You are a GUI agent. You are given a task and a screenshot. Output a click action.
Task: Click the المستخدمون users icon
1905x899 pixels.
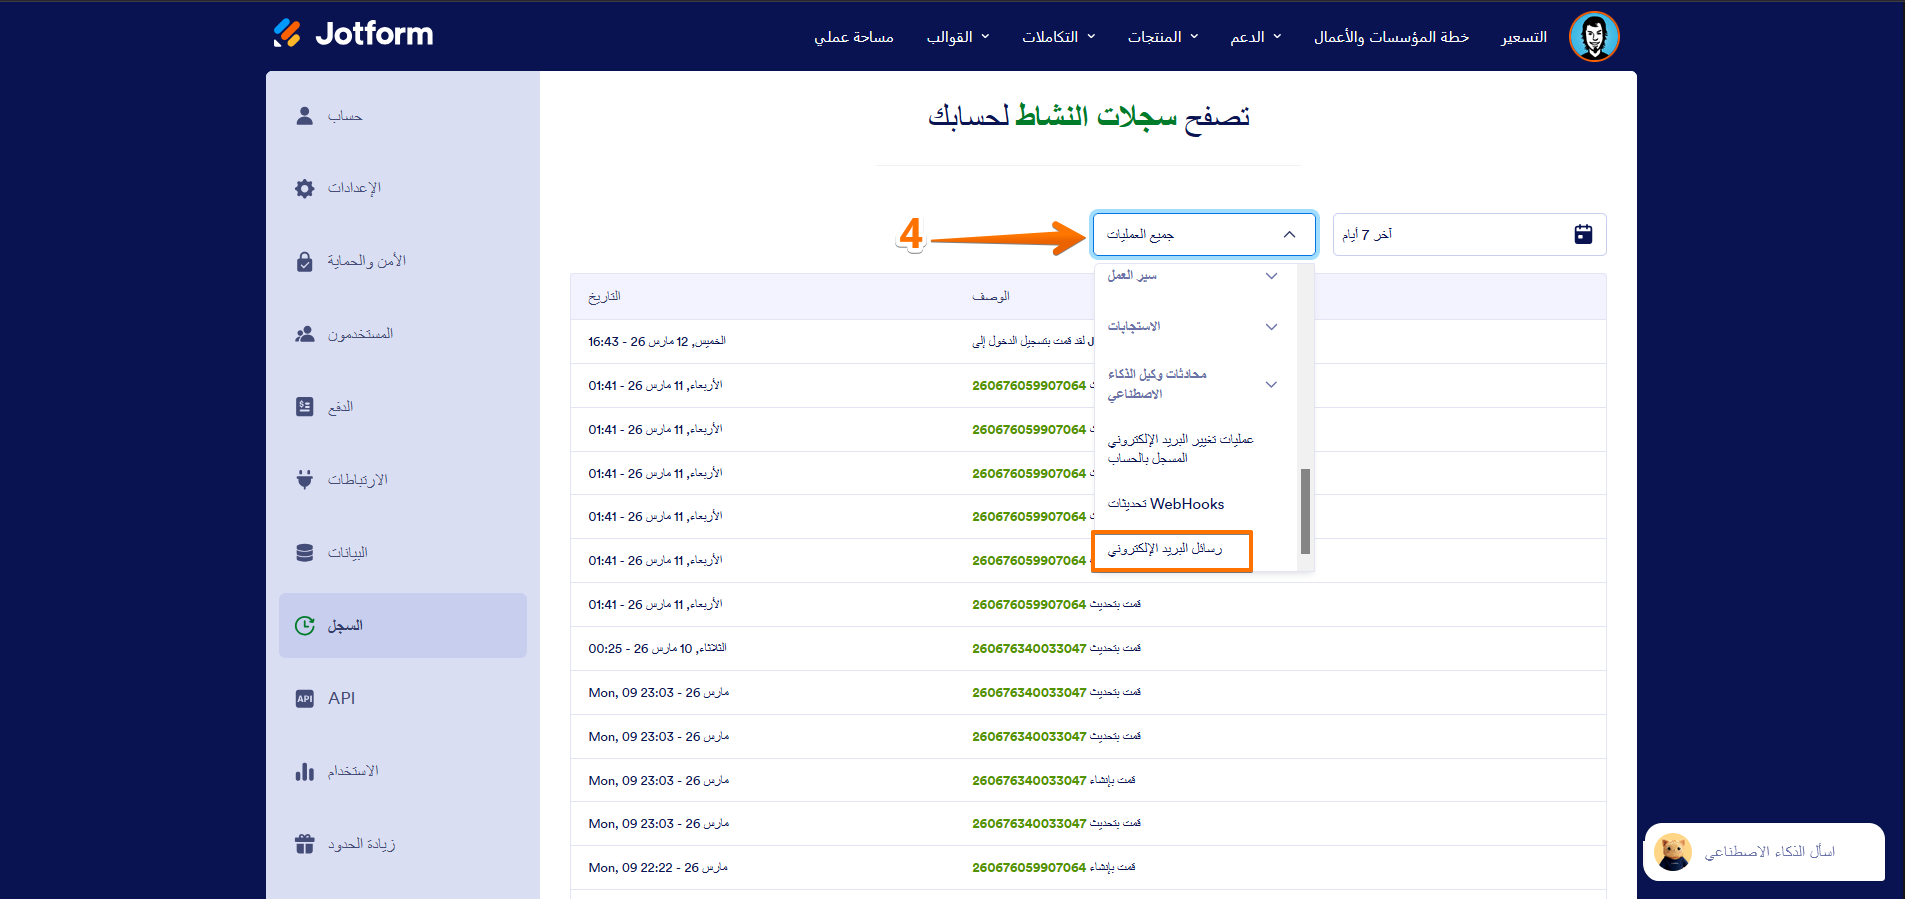tap(305, 334)
